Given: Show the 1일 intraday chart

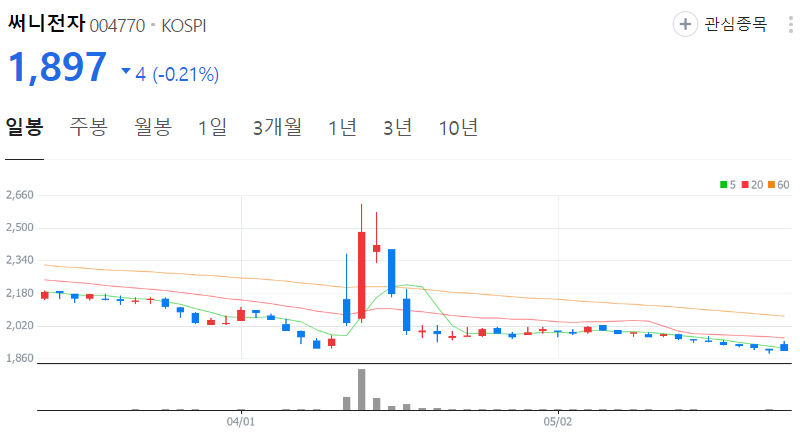Looking at the screenshot, I should coord(213,127).
